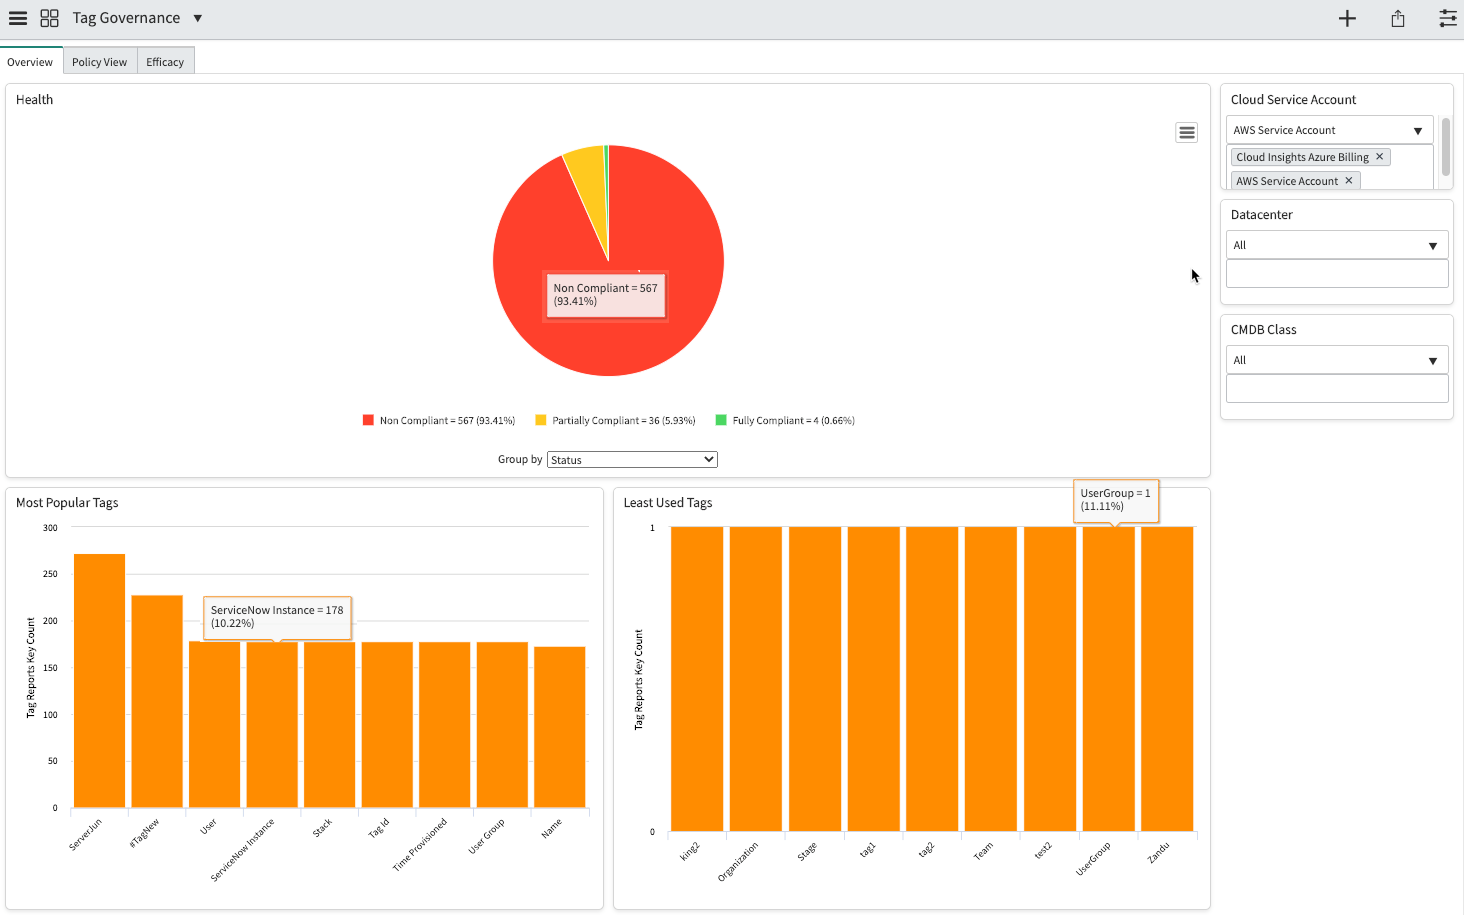Image resolution: width=1464 pixels, height=915 pixels.
Task: Open the dashboards grid icon
Action: (49, 18)
